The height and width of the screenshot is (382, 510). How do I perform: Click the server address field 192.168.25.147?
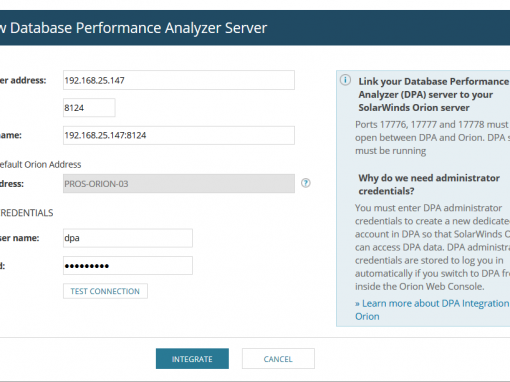pos(179,80)
